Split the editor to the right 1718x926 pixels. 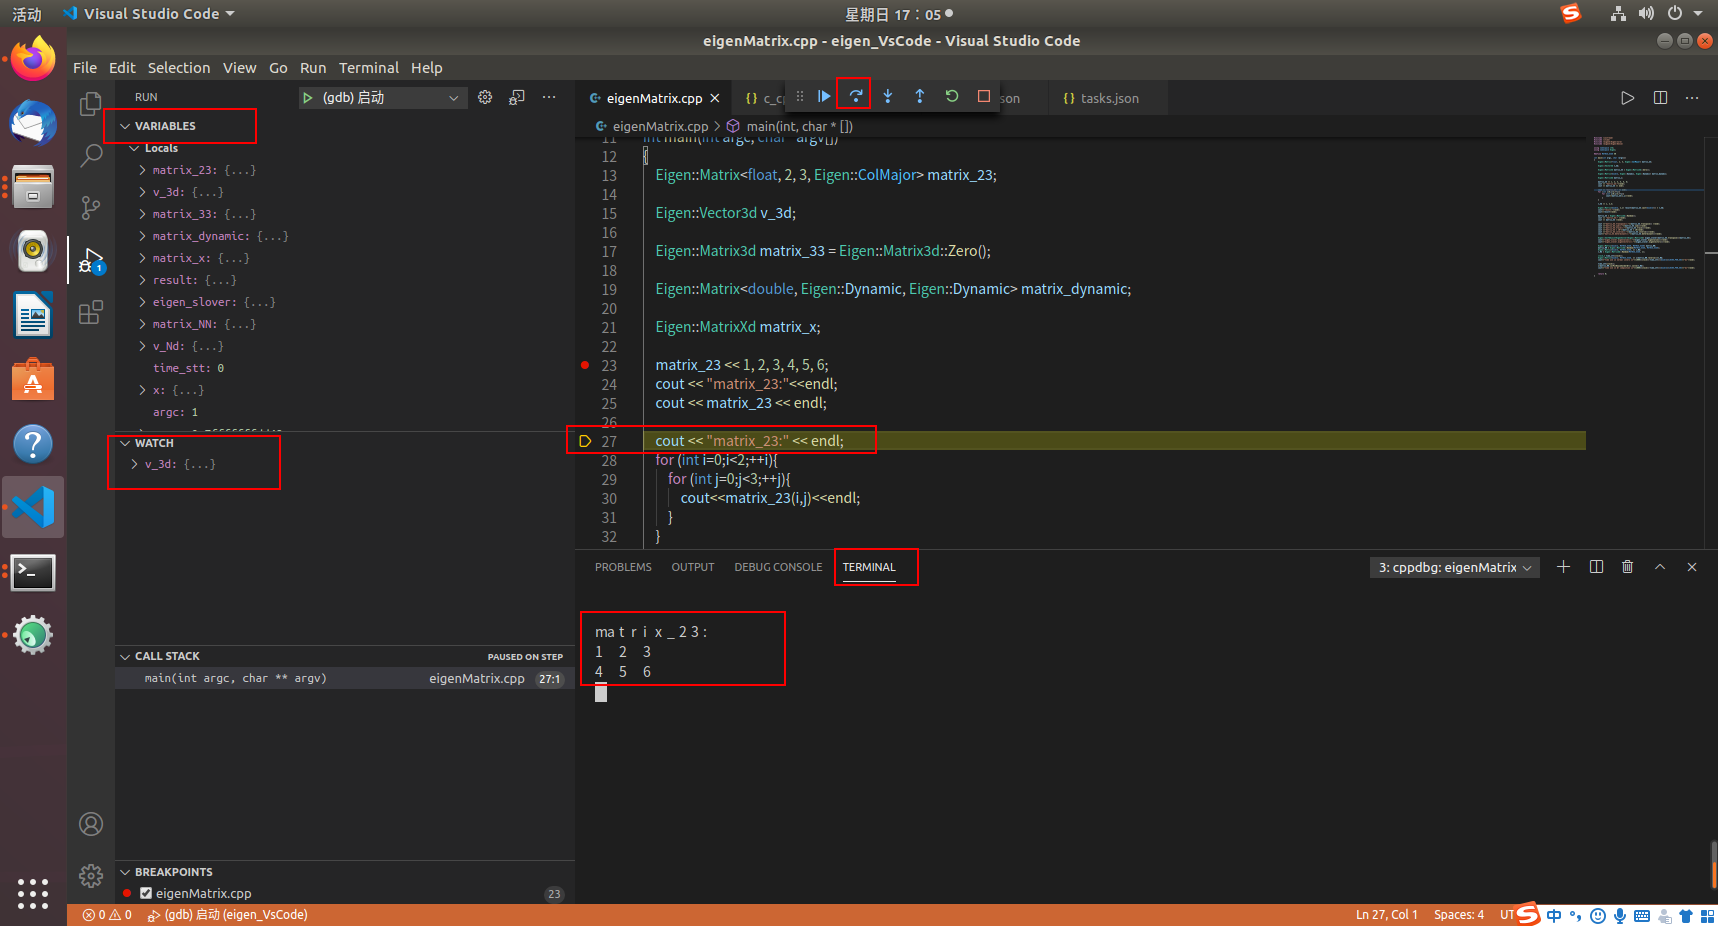click(1660, 98)
